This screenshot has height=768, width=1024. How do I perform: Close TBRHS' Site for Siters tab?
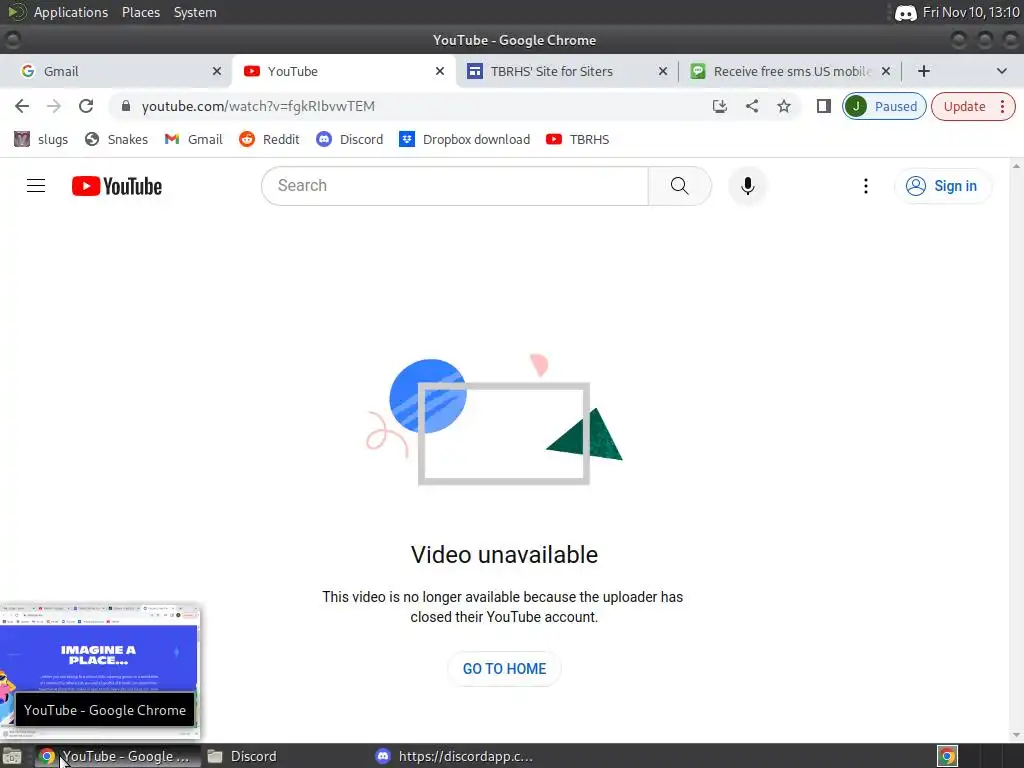663,71
